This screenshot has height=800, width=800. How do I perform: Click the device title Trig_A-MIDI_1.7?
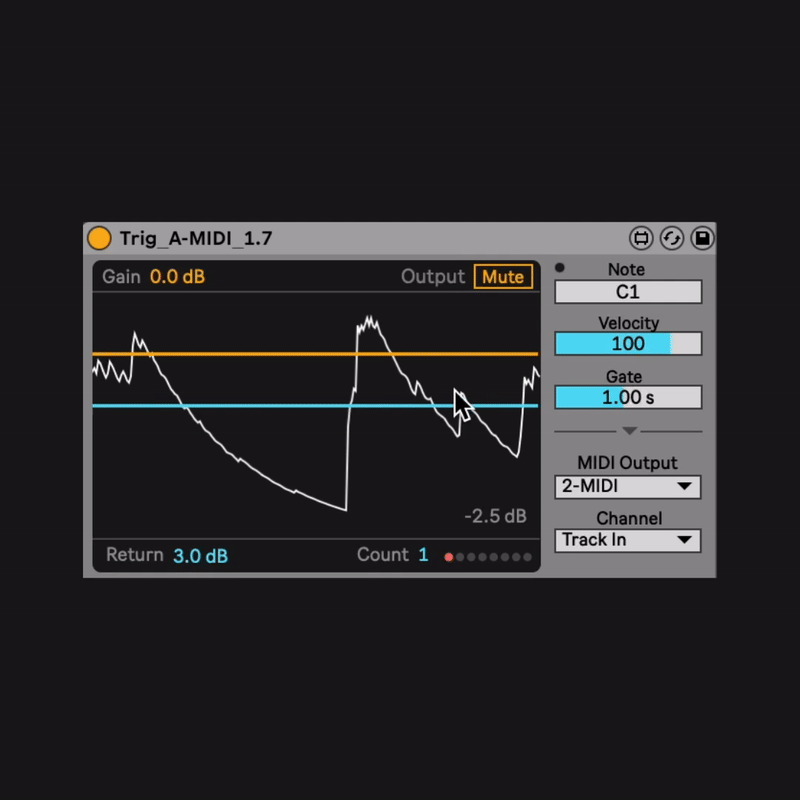tap(196, 238)
